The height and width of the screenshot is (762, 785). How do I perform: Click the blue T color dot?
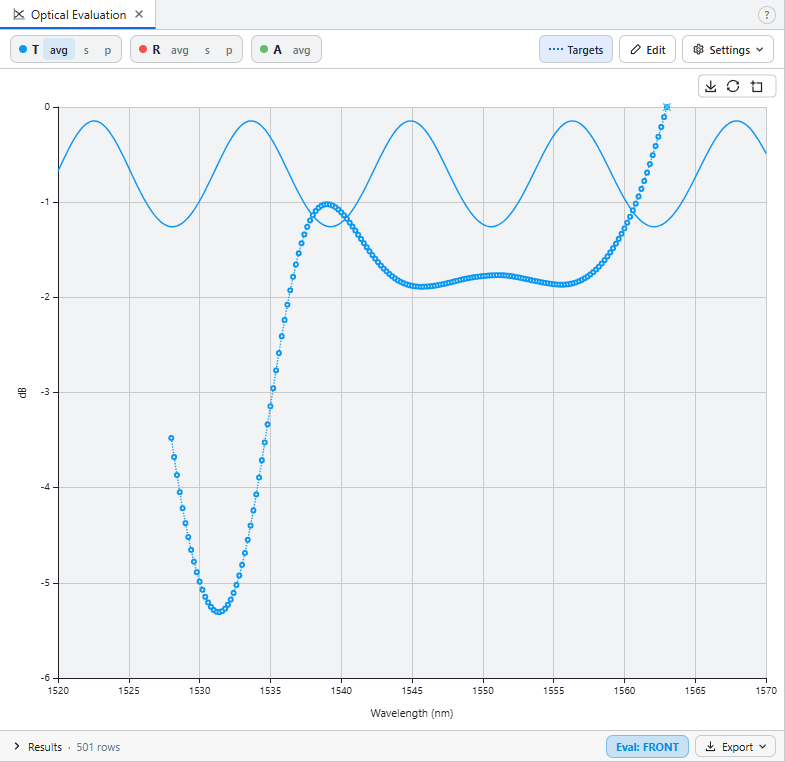pos(23,49)
